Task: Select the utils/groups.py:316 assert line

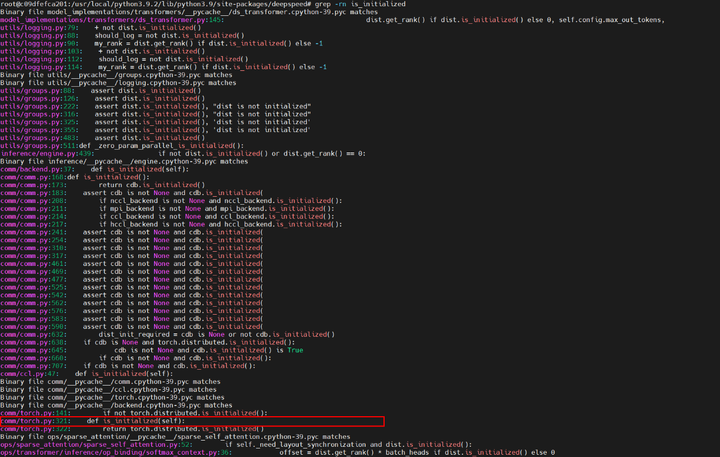Action: point(156,114)
